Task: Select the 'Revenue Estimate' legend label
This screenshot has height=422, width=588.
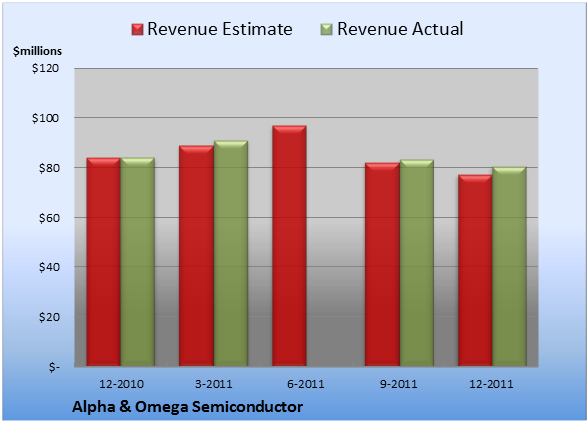Action: point(220,29)
